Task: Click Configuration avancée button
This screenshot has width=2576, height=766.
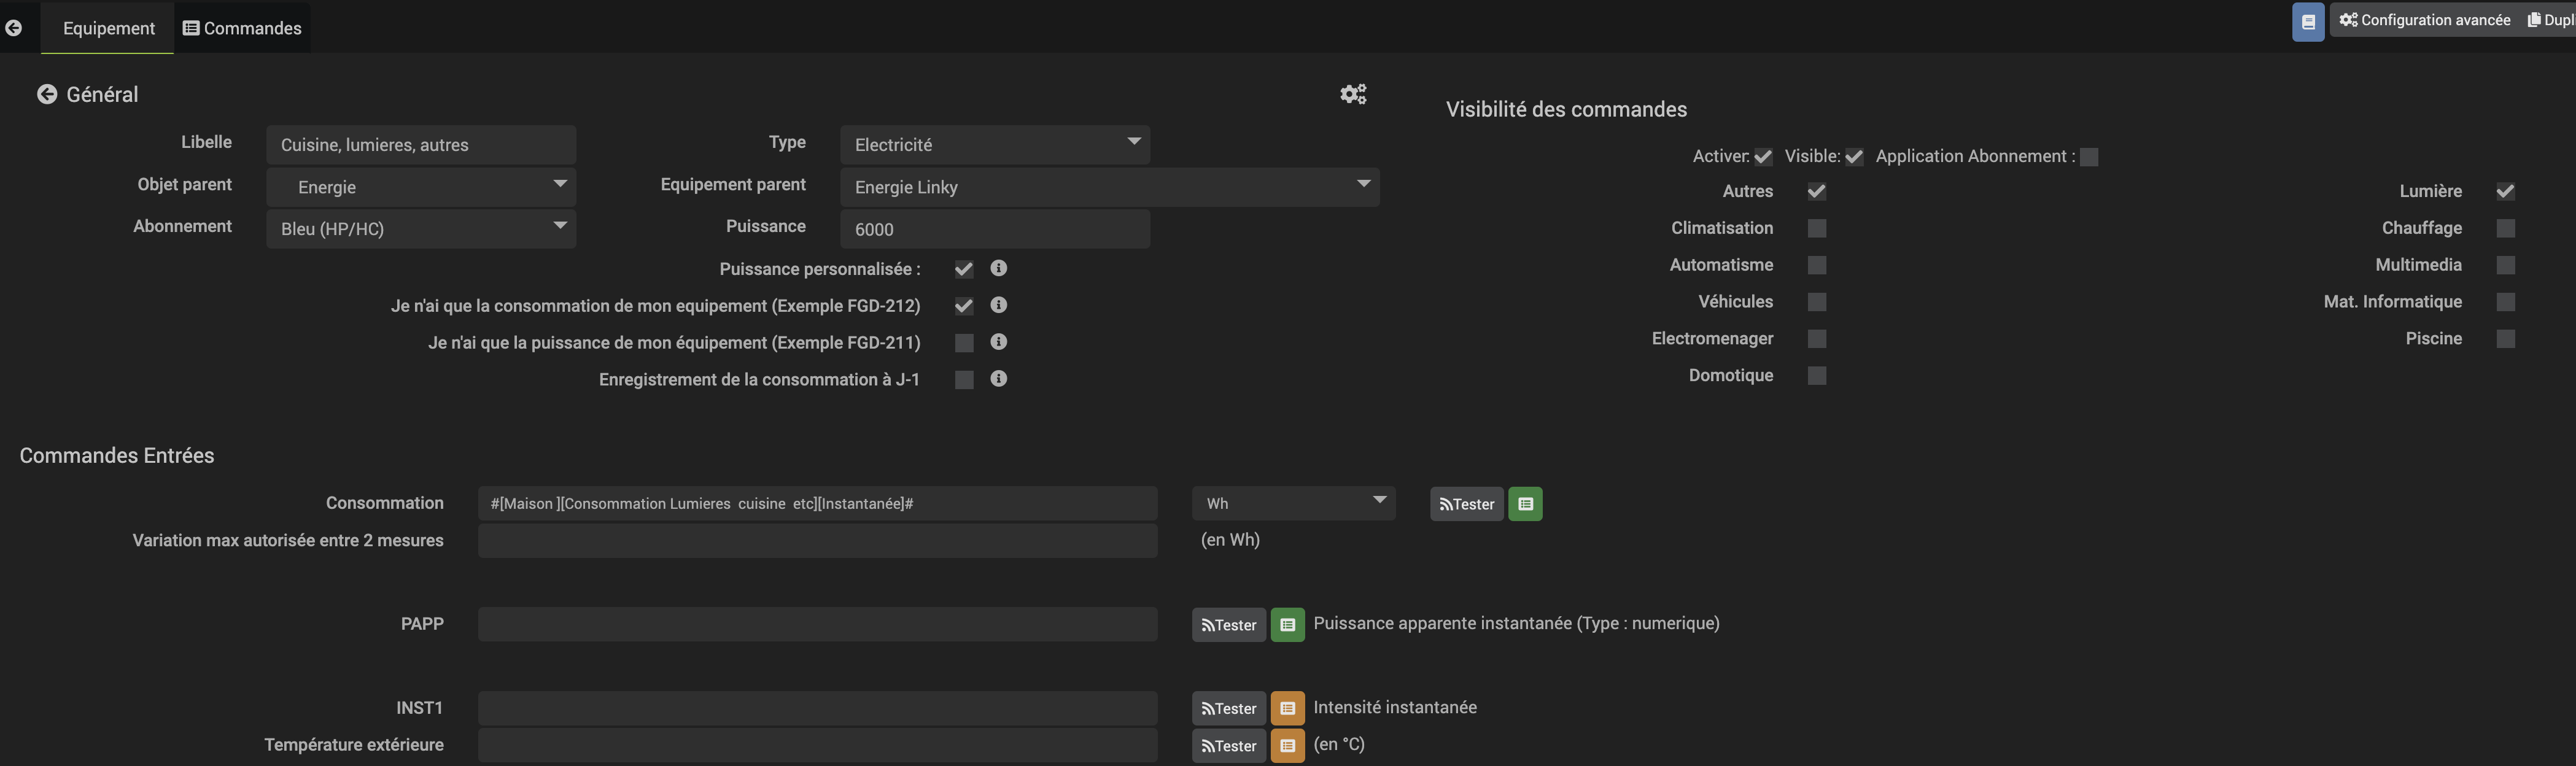Action: coord(2424,20)
